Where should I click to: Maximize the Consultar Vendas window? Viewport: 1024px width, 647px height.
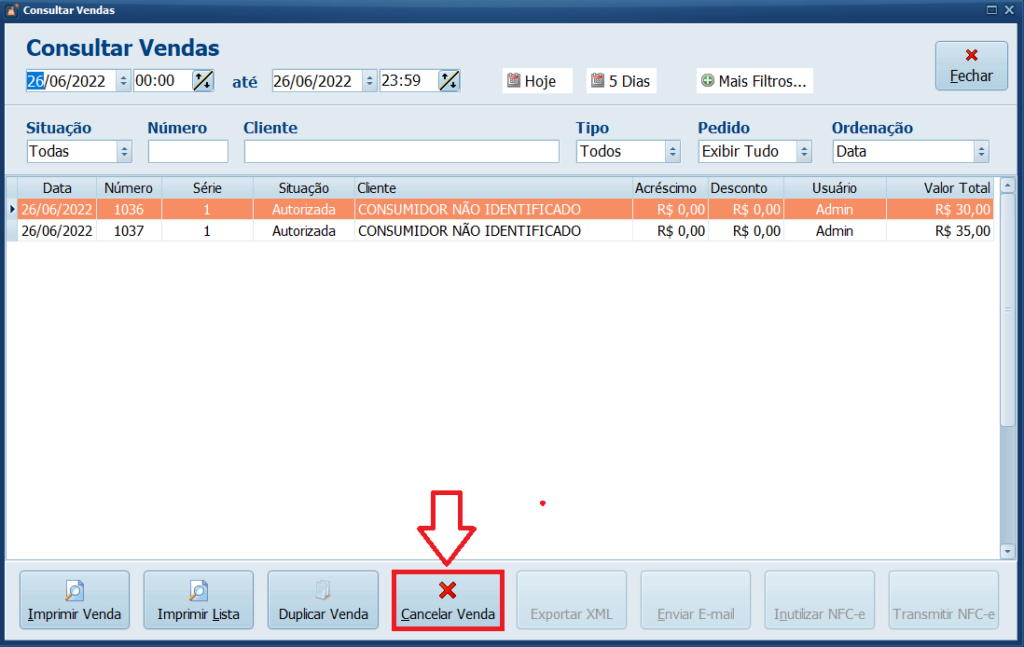tap(991, 10)
